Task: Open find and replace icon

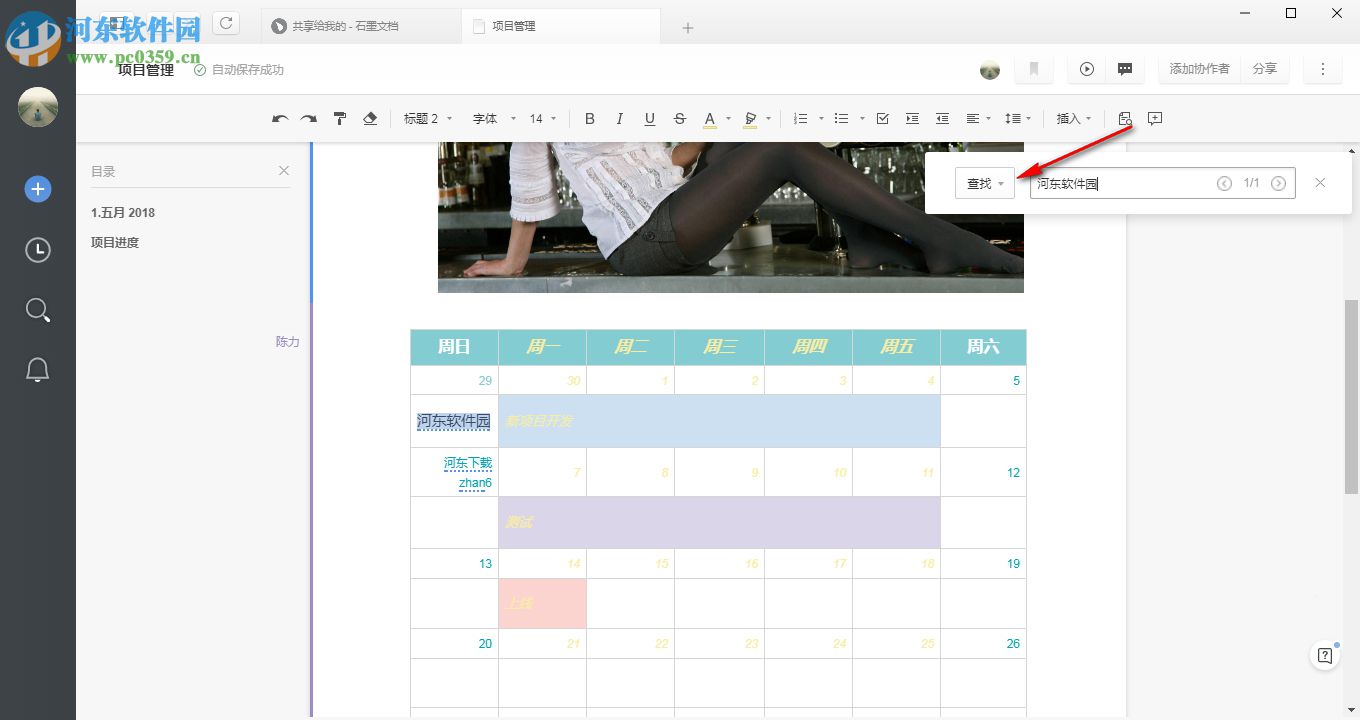Action: [1125, 119]
